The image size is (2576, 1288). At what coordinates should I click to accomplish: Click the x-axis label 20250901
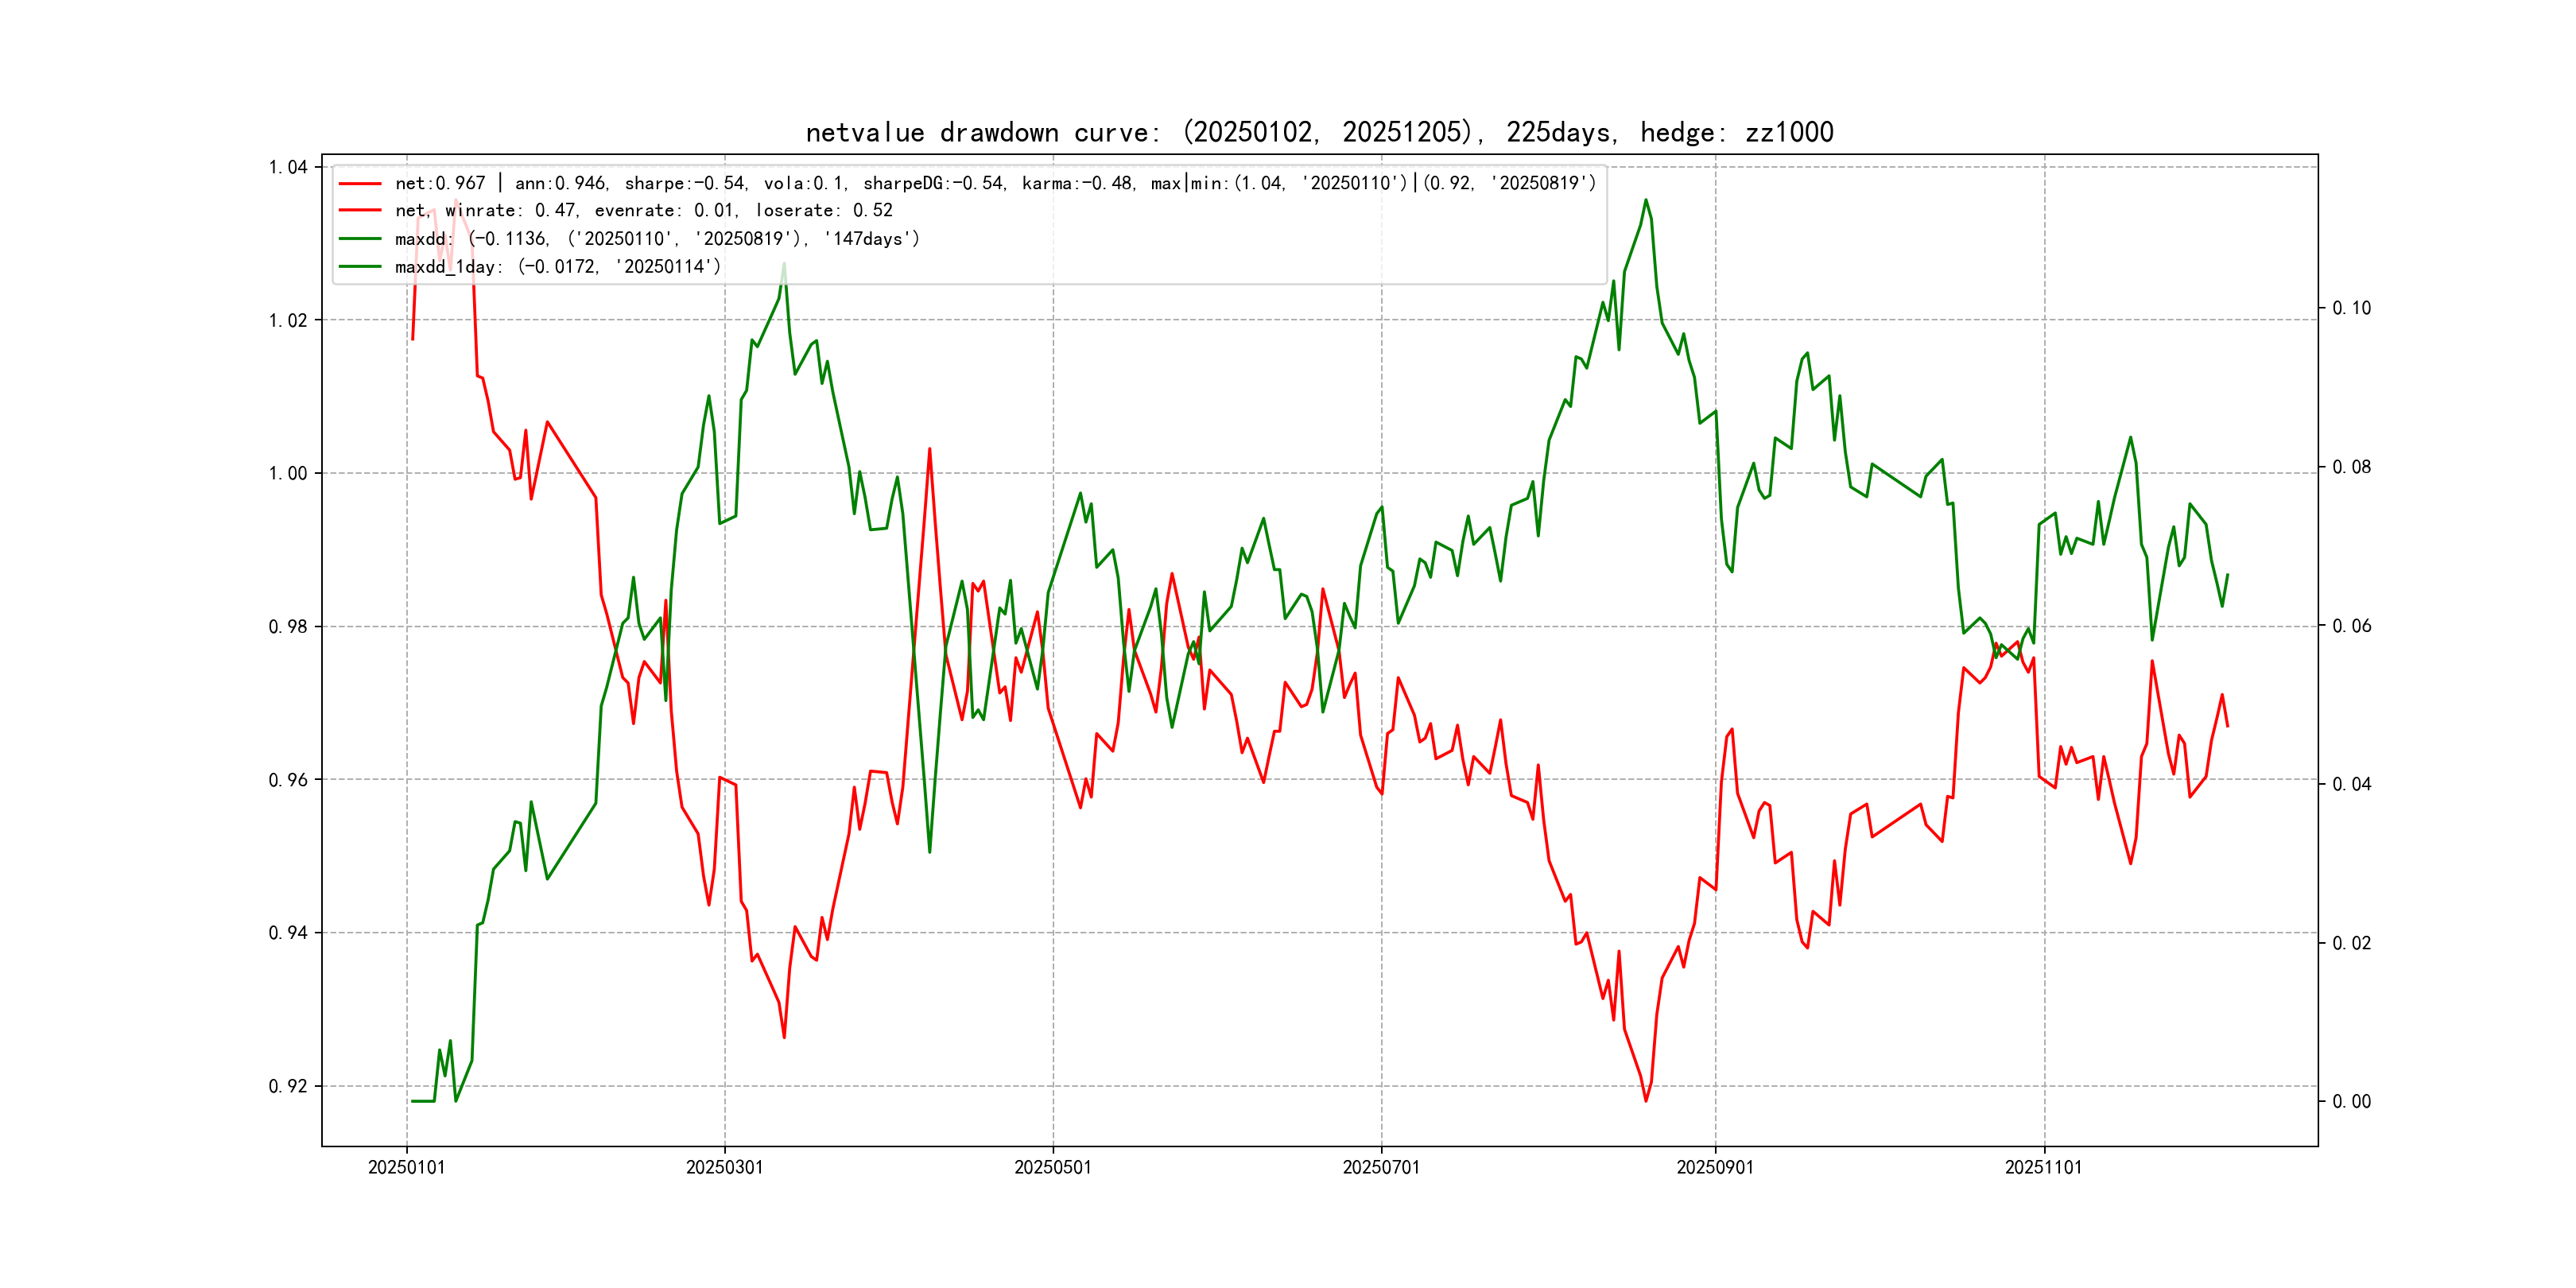click(1714, 1168)
